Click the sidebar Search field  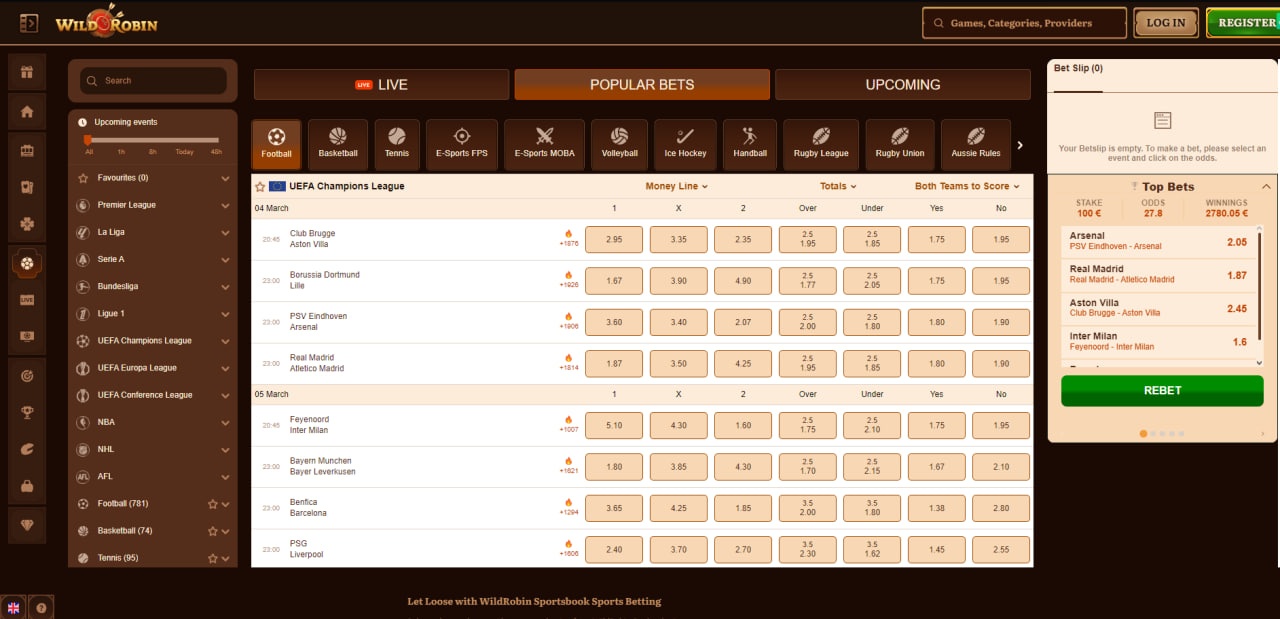[153, 81]
